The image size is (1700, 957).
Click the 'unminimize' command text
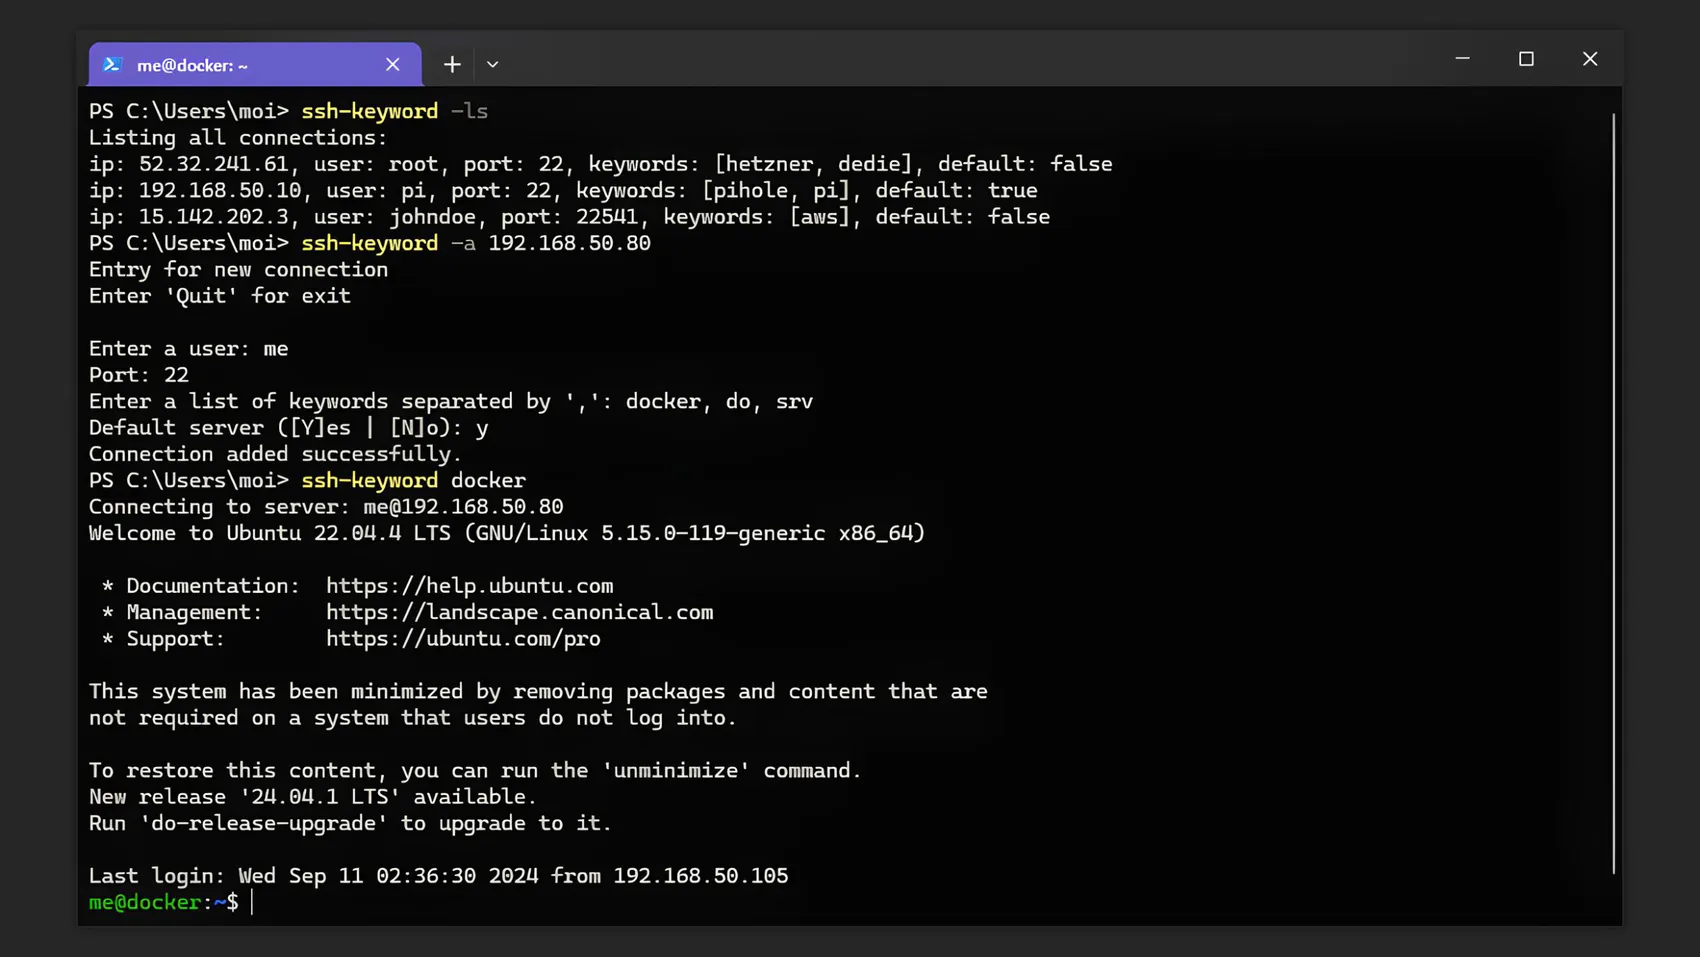click(x=675, y=771)
